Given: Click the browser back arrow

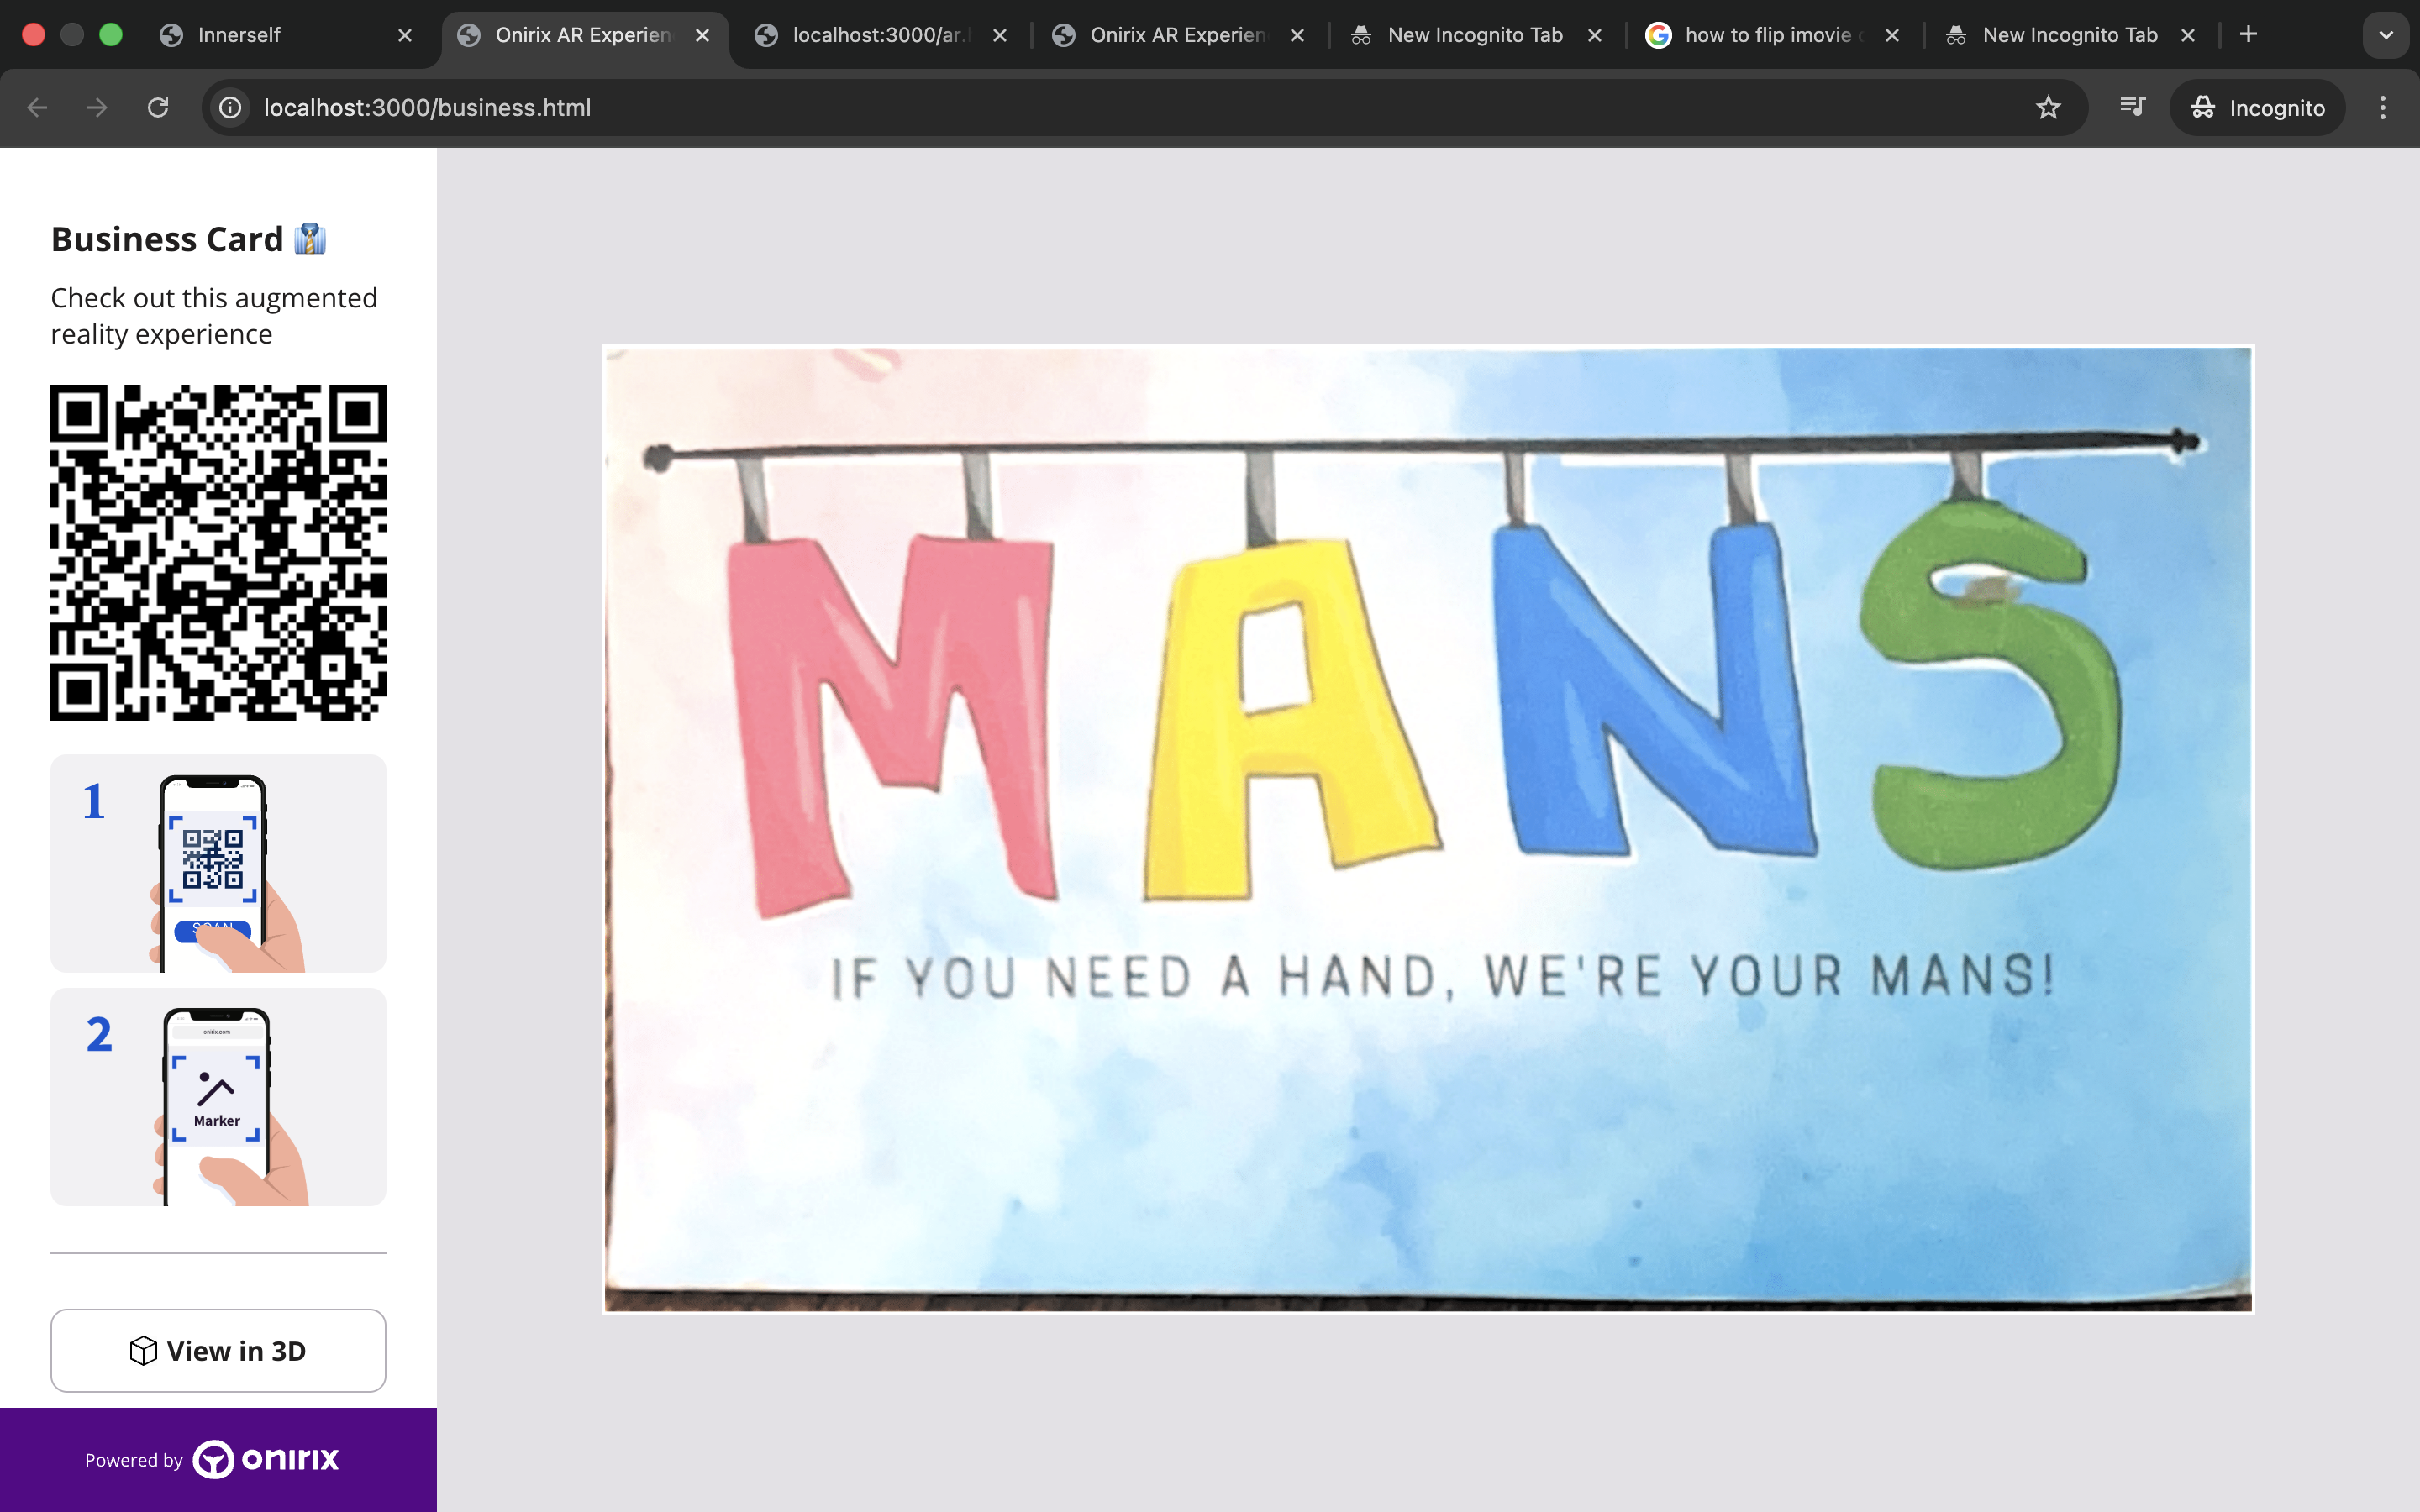Looking at the screenshot, I should point(37,107).
